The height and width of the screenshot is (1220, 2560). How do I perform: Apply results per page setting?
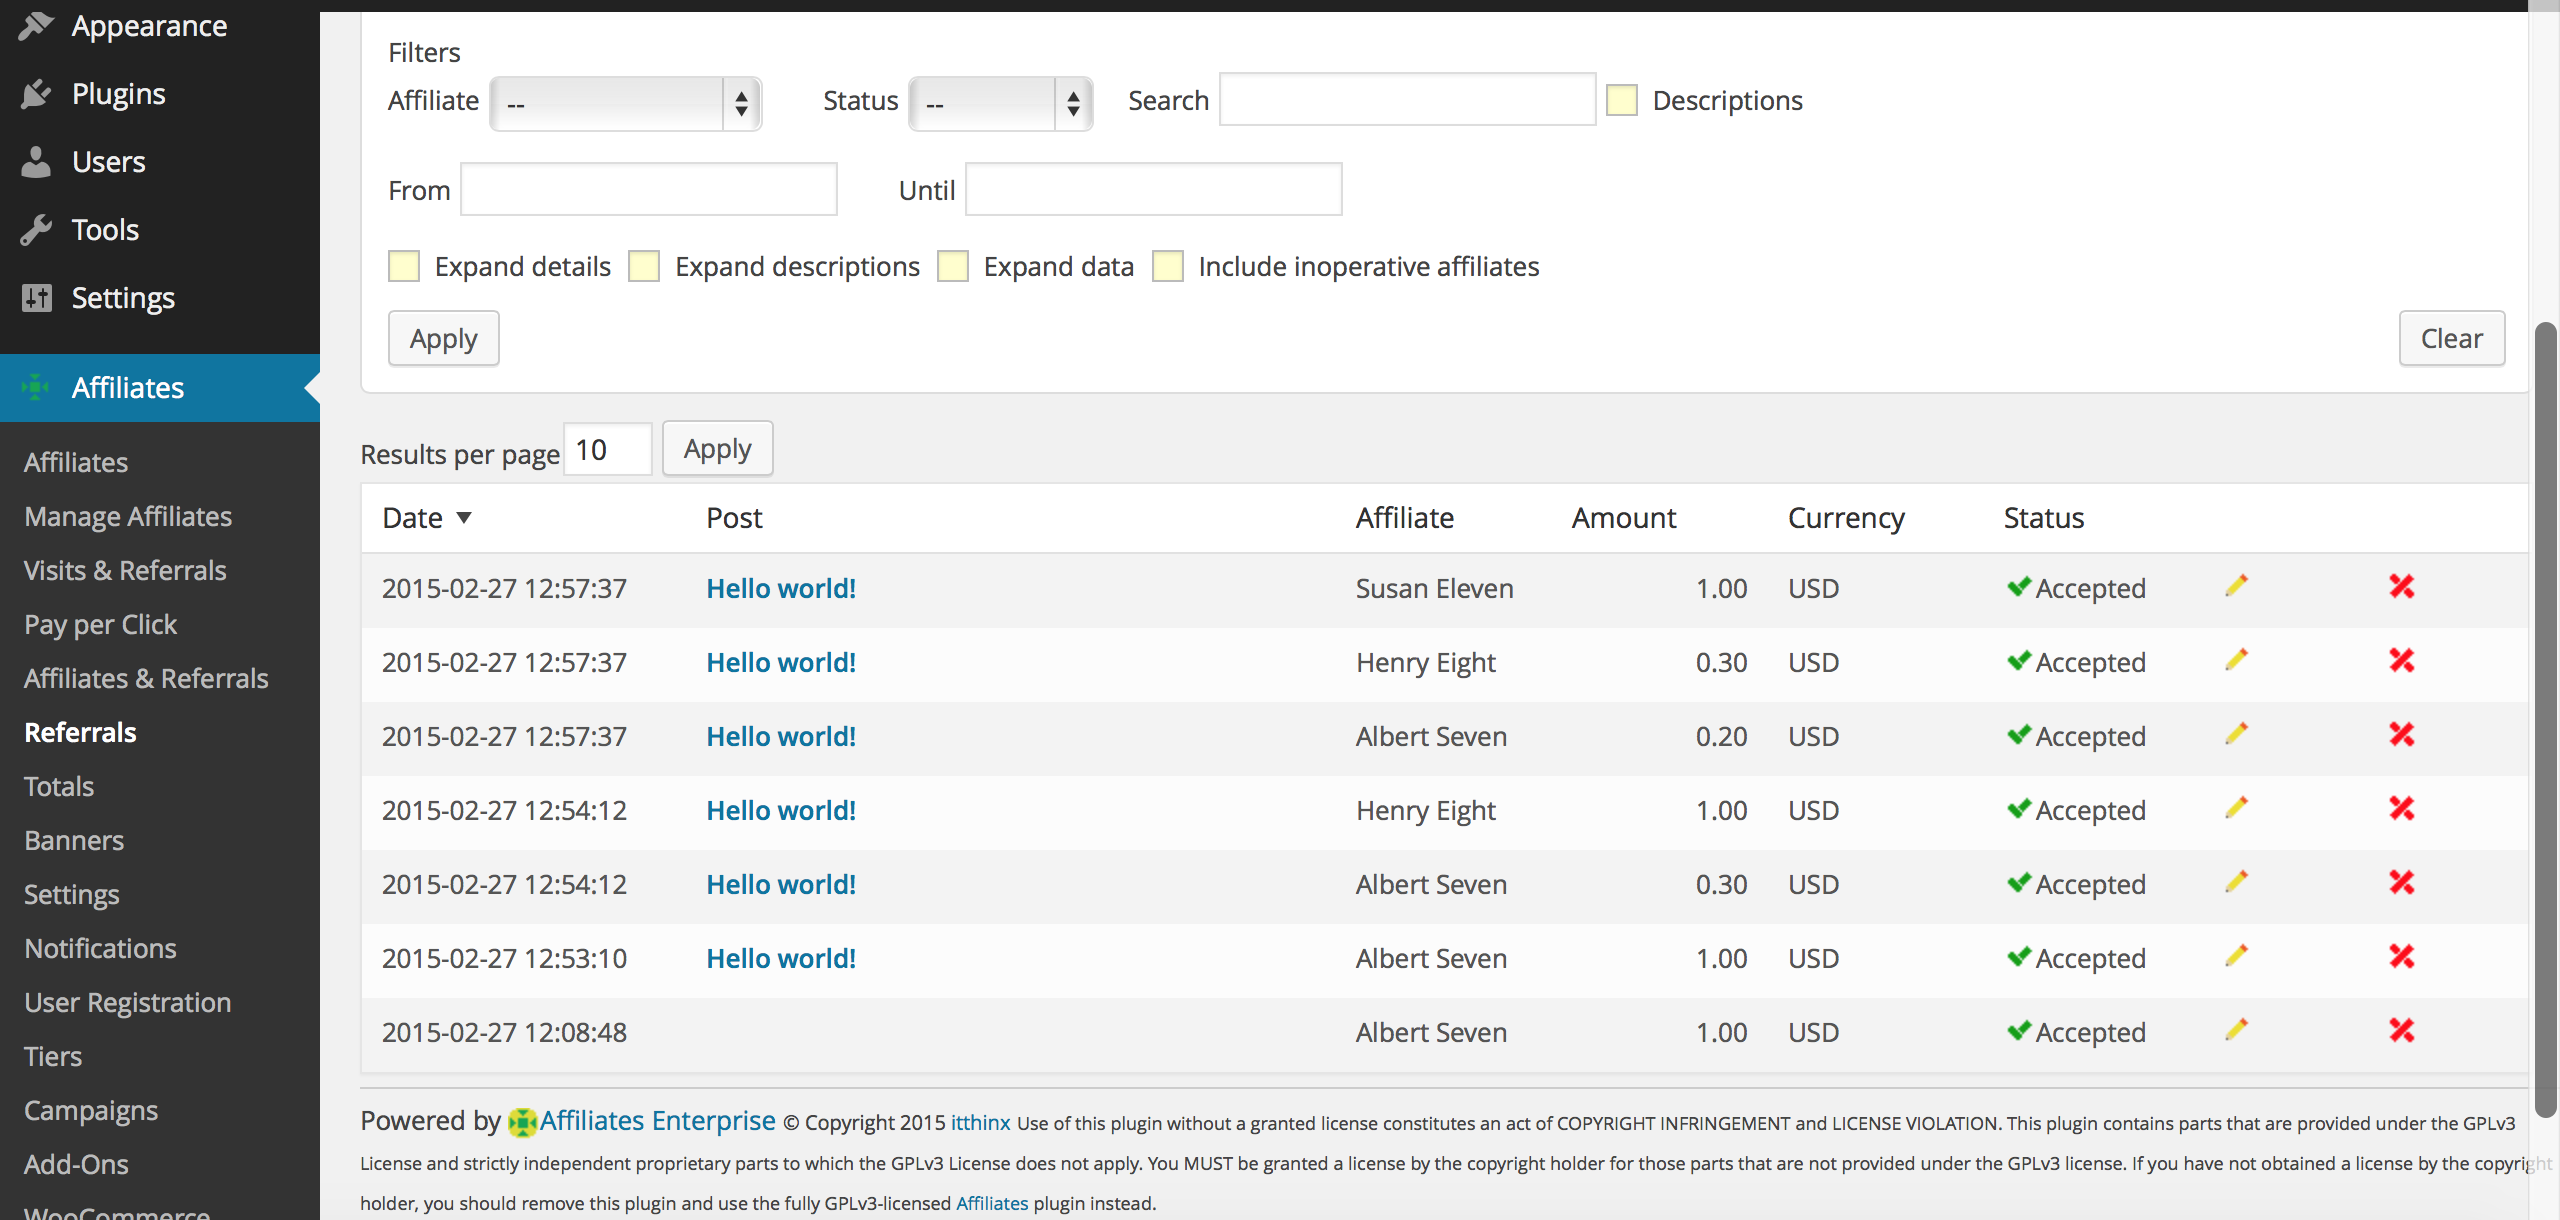point(717,448)
